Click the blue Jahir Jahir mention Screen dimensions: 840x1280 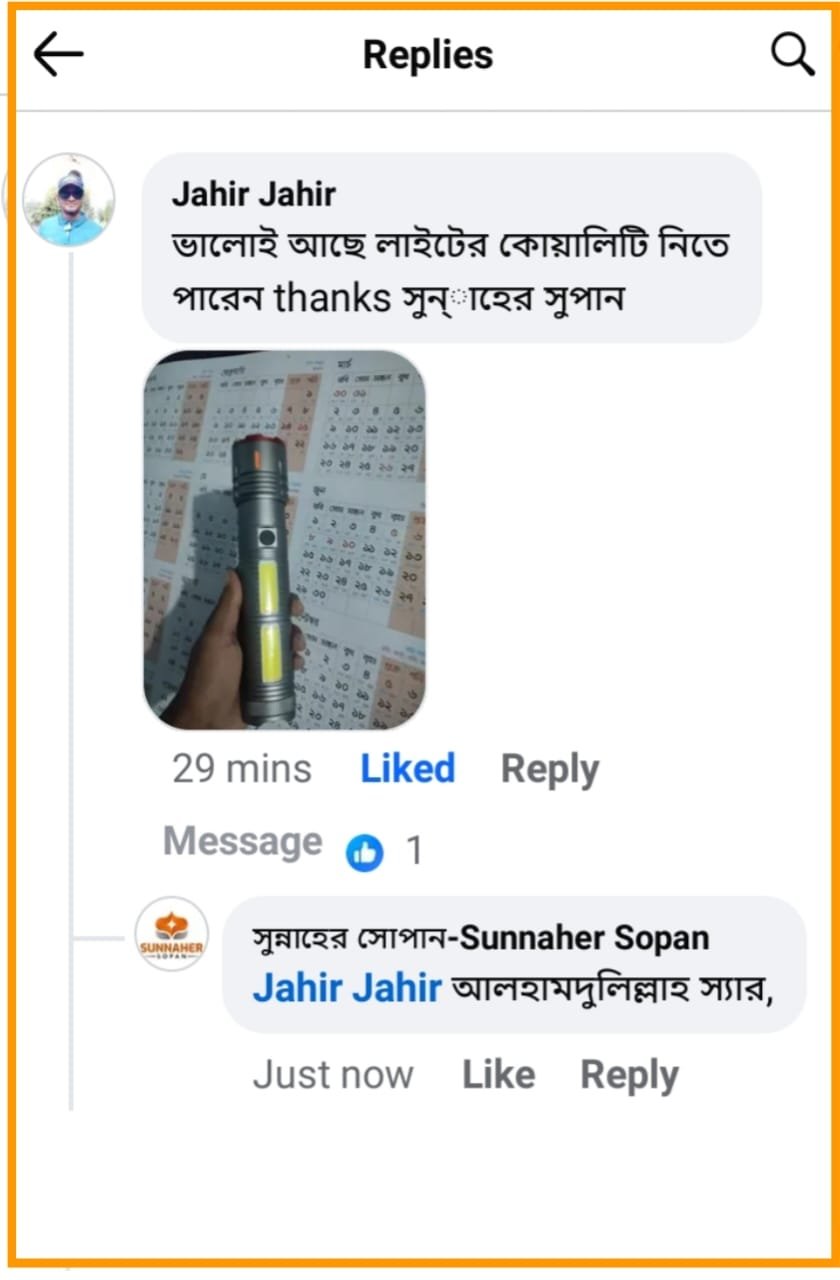tap(346, 989)
